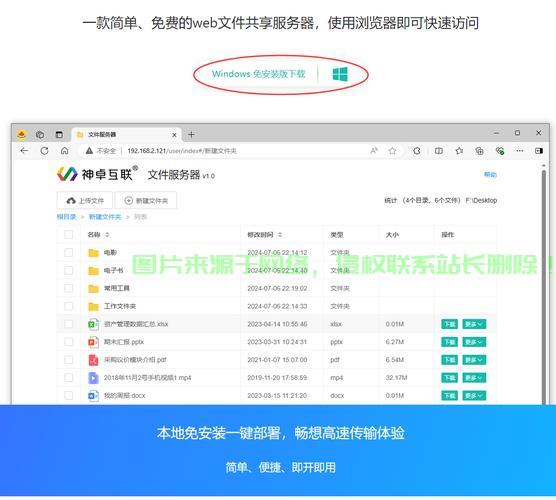556x500 pixels.
Task: Select the 文件服务器 browser tab
Action: coord(127,134)
